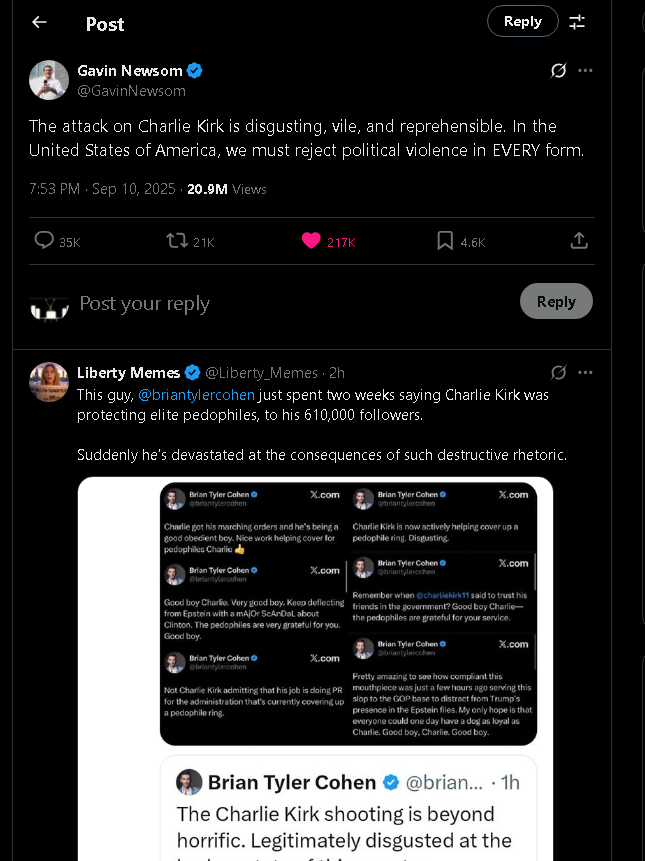Share the post via share icon
645x861 pixels.
(579, 241)
